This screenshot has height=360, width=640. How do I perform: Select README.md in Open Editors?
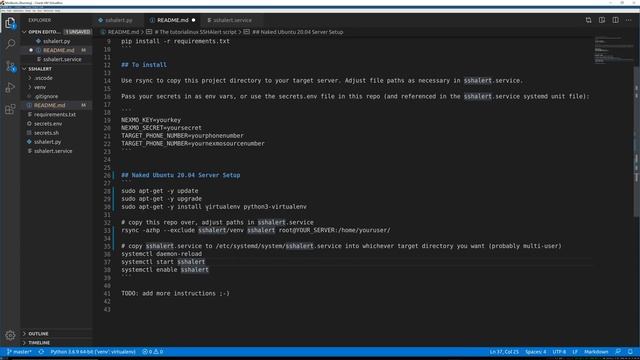pos(58,50)
